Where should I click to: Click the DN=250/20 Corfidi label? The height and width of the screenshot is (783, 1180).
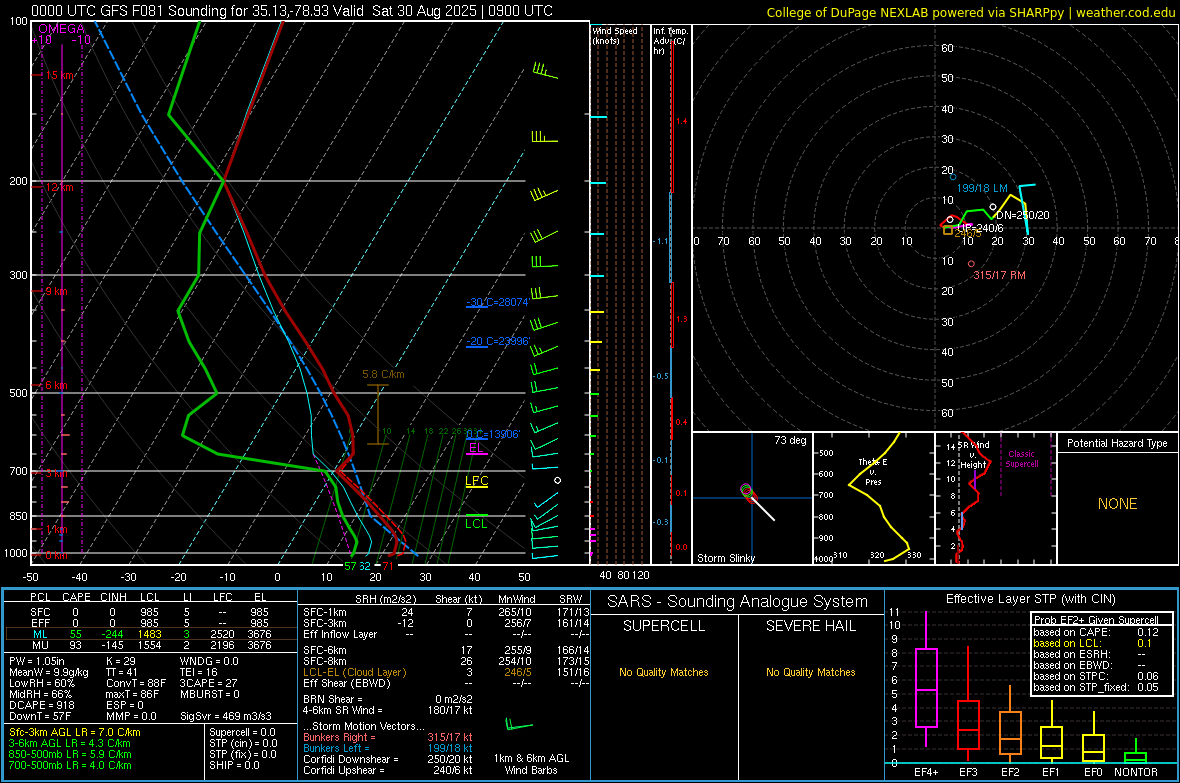point(1023,215)
